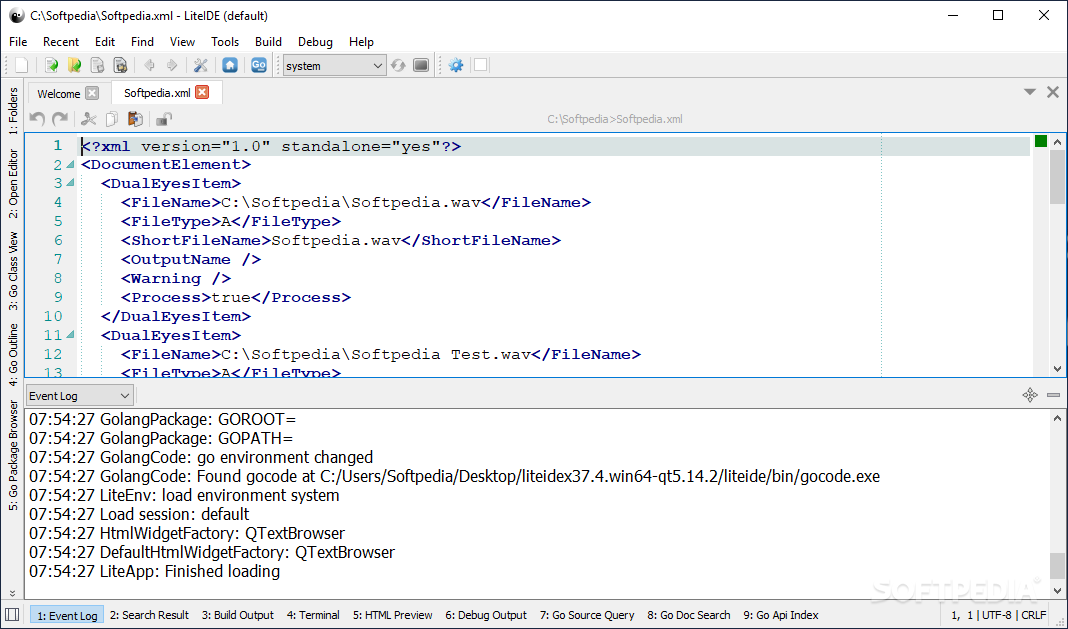The width and height of the screenshot is (1068, 629).
Task: Copy selection using the editor copy icon
Action: pos(112,119)
